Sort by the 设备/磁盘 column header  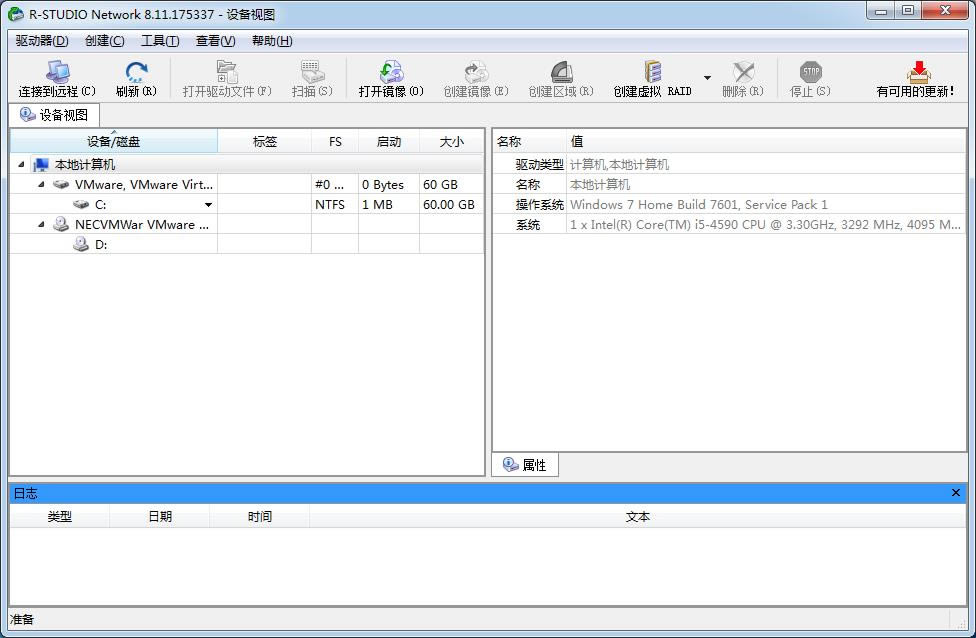[114, 141]
